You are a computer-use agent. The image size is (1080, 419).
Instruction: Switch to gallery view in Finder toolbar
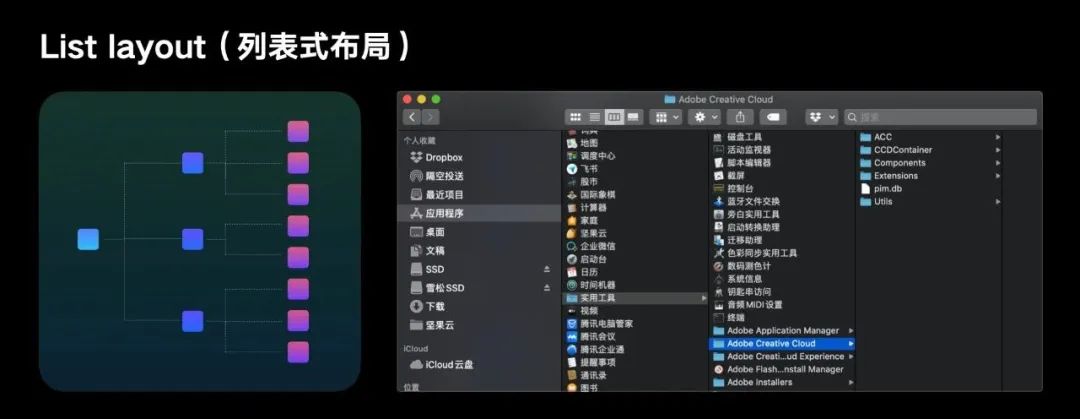[x=633, y=117]
